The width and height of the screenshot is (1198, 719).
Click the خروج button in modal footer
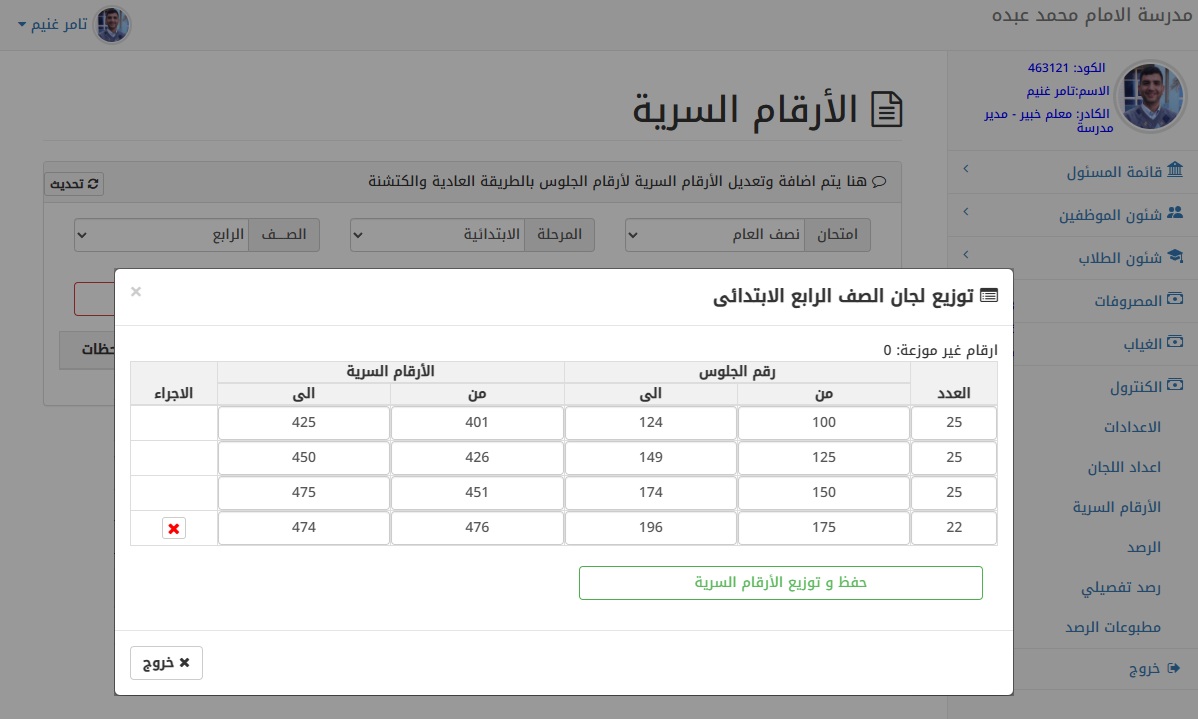(166, 663)
